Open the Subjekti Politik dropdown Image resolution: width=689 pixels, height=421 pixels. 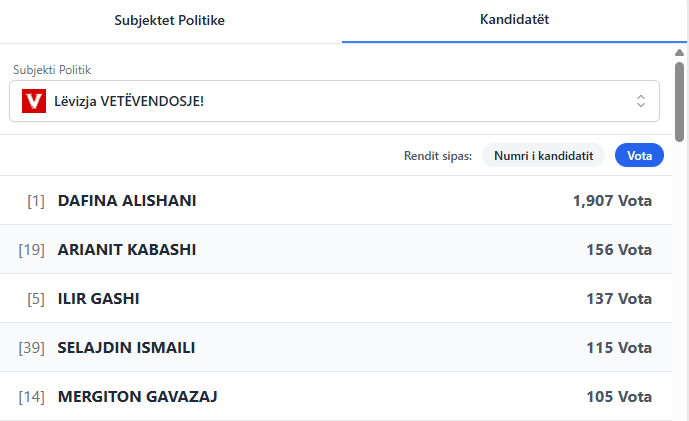click(x=334, y=101)
